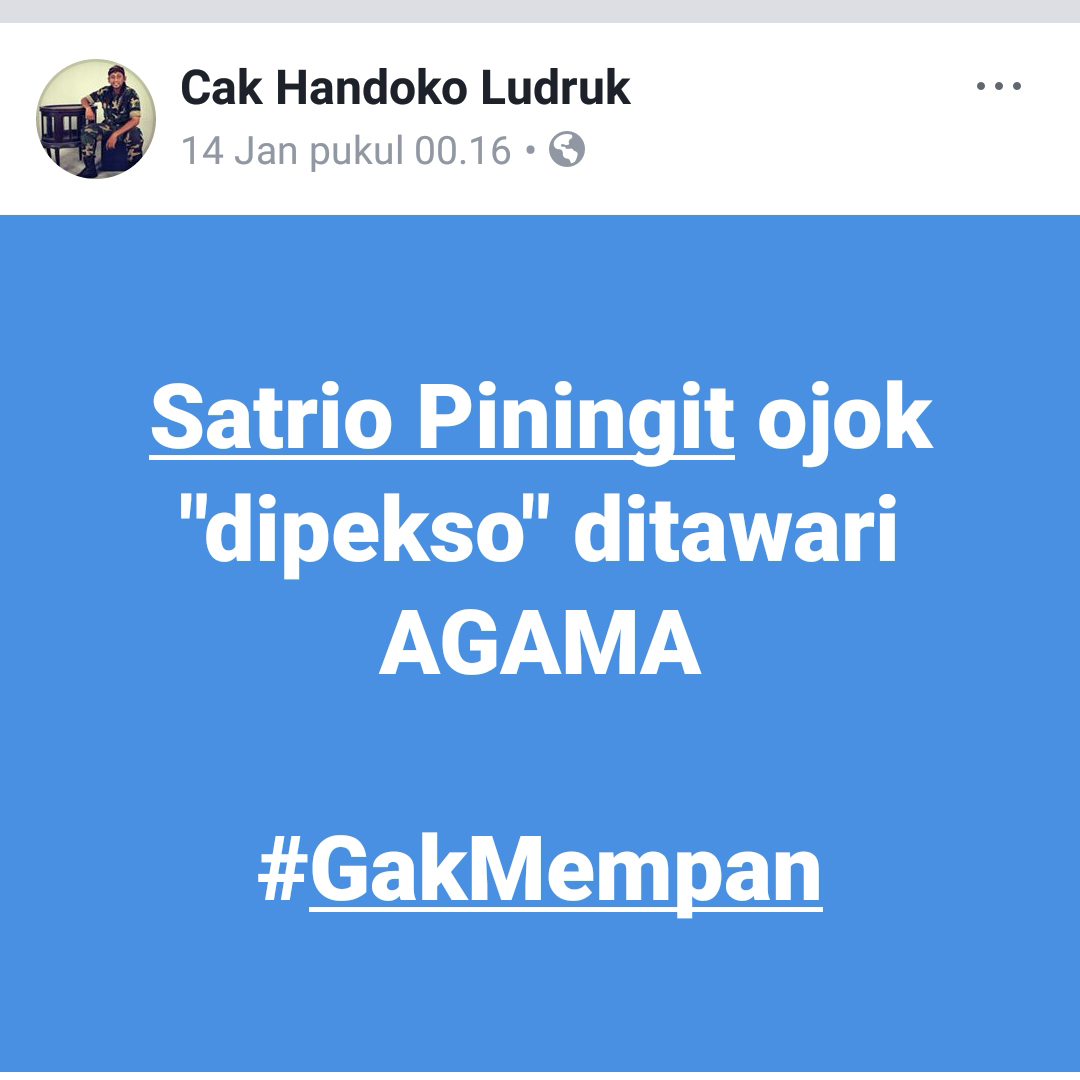Click the gray divider bar above the post

(x=540, y=11)
